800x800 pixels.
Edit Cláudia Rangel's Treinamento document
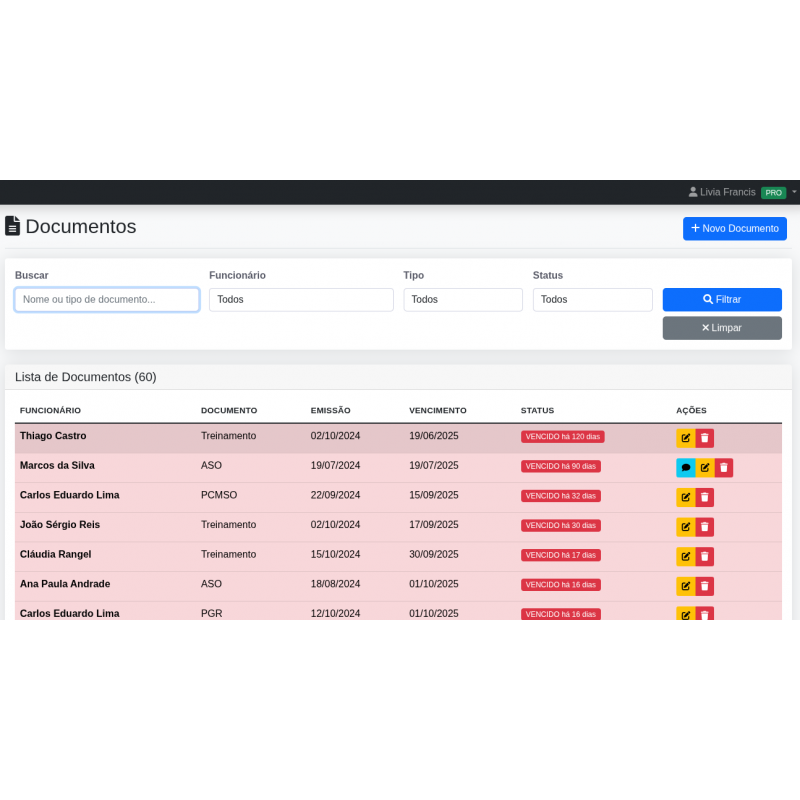click(685, 557)
